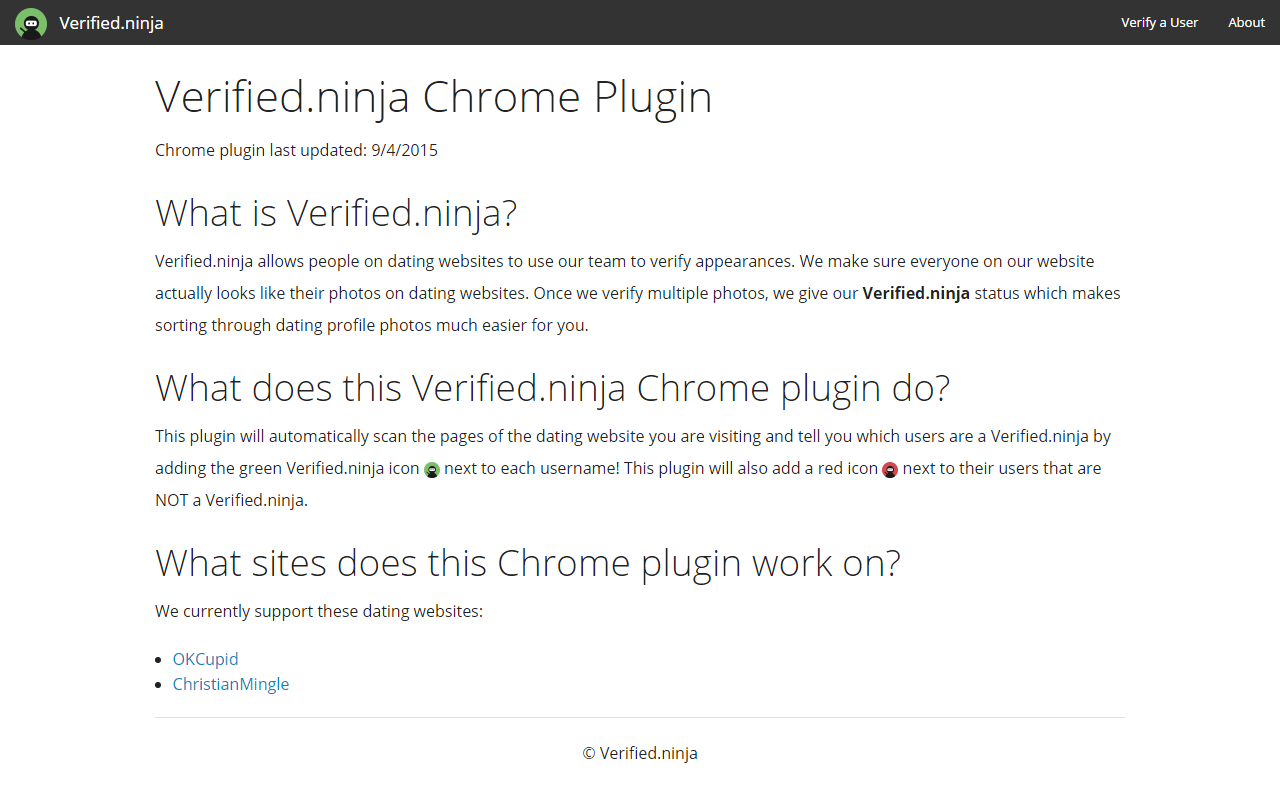Click 'What sites does this Chrome plugin work on?' heading
Screen dimensions: 1280x800
point(528,563)
